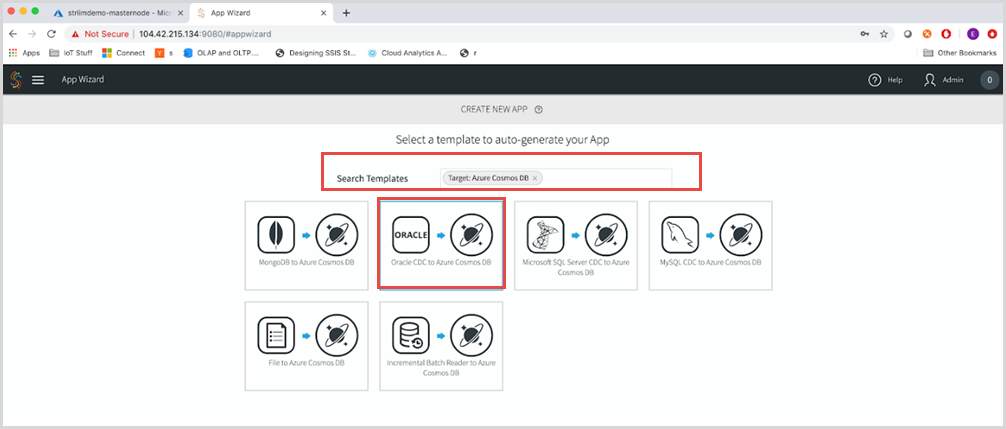Viewport: 1006px width, 429px height.
Task: Click the Cosmos DB planet icon in the File card
Action: coord(337,335)
